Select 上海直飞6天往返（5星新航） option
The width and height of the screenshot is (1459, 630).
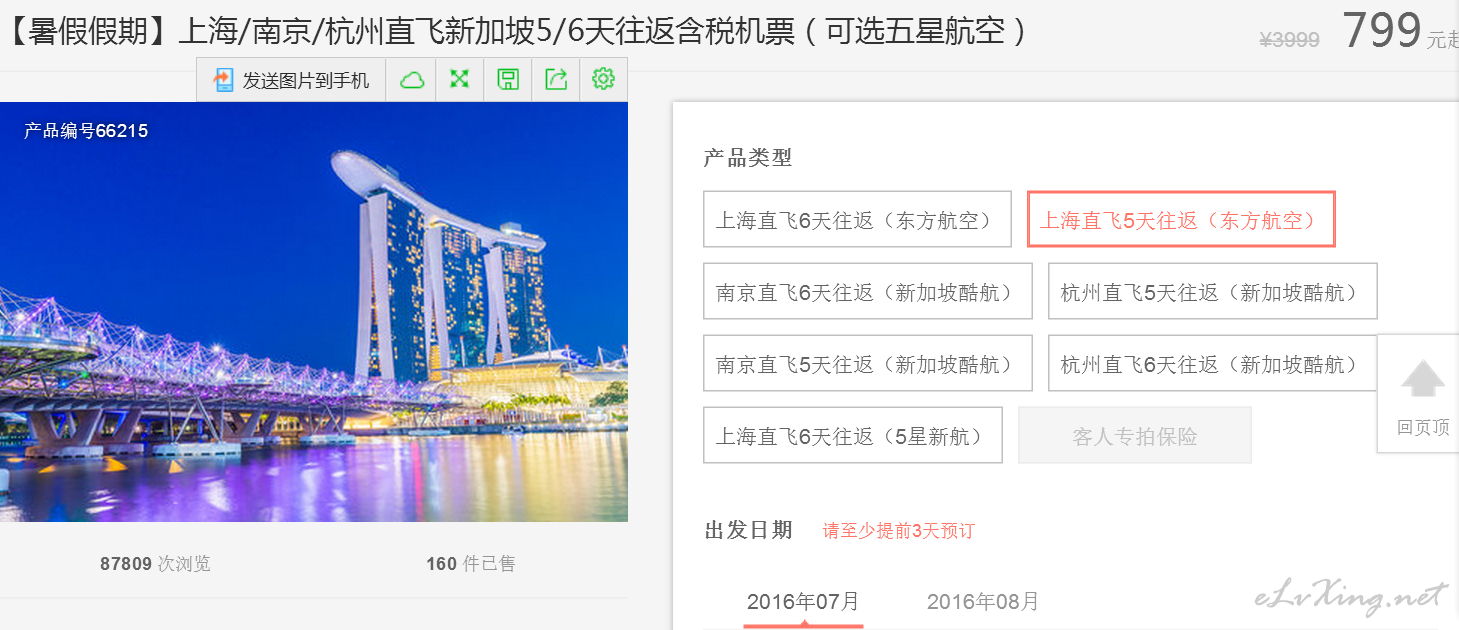pos(852,435)
